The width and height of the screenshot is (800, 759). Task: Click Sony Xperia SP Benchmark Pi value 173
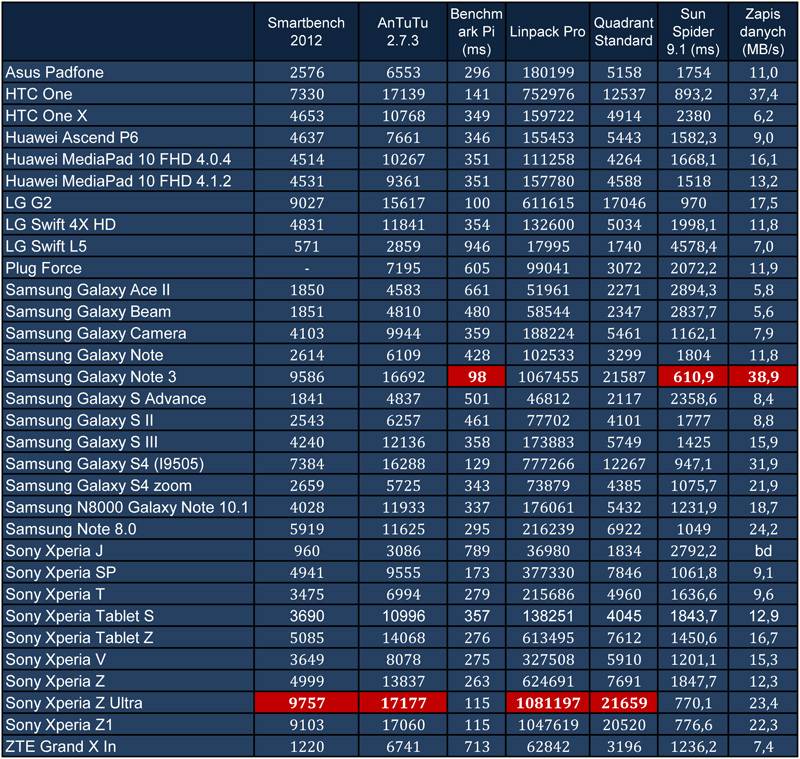click(x=477, y=573)
